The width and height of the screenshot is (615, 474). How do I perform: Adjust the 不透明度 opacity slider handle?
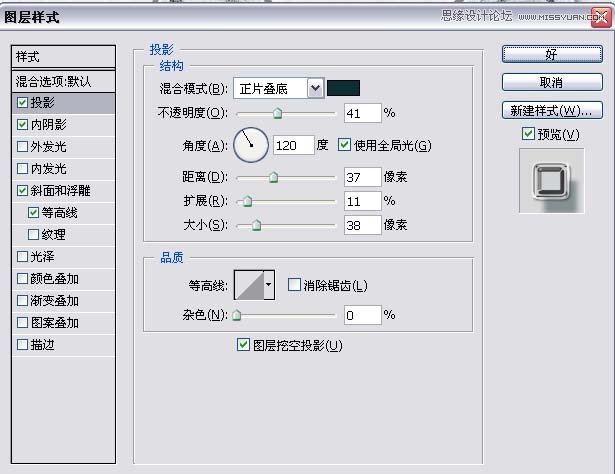pos(277,113)
